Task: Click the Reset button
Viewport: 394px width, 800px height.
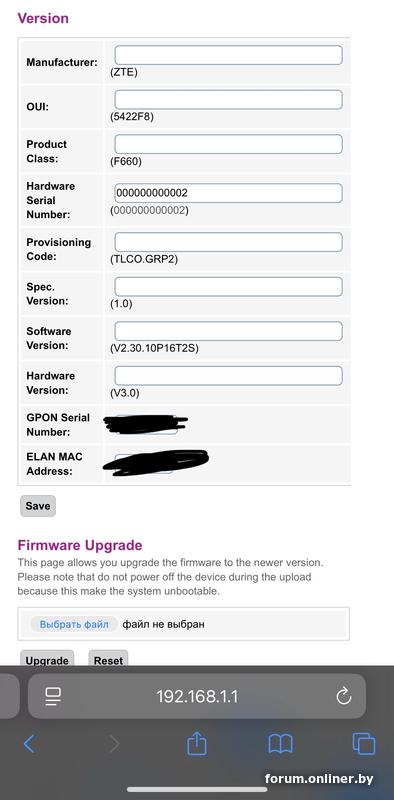Action: point(108,659)
